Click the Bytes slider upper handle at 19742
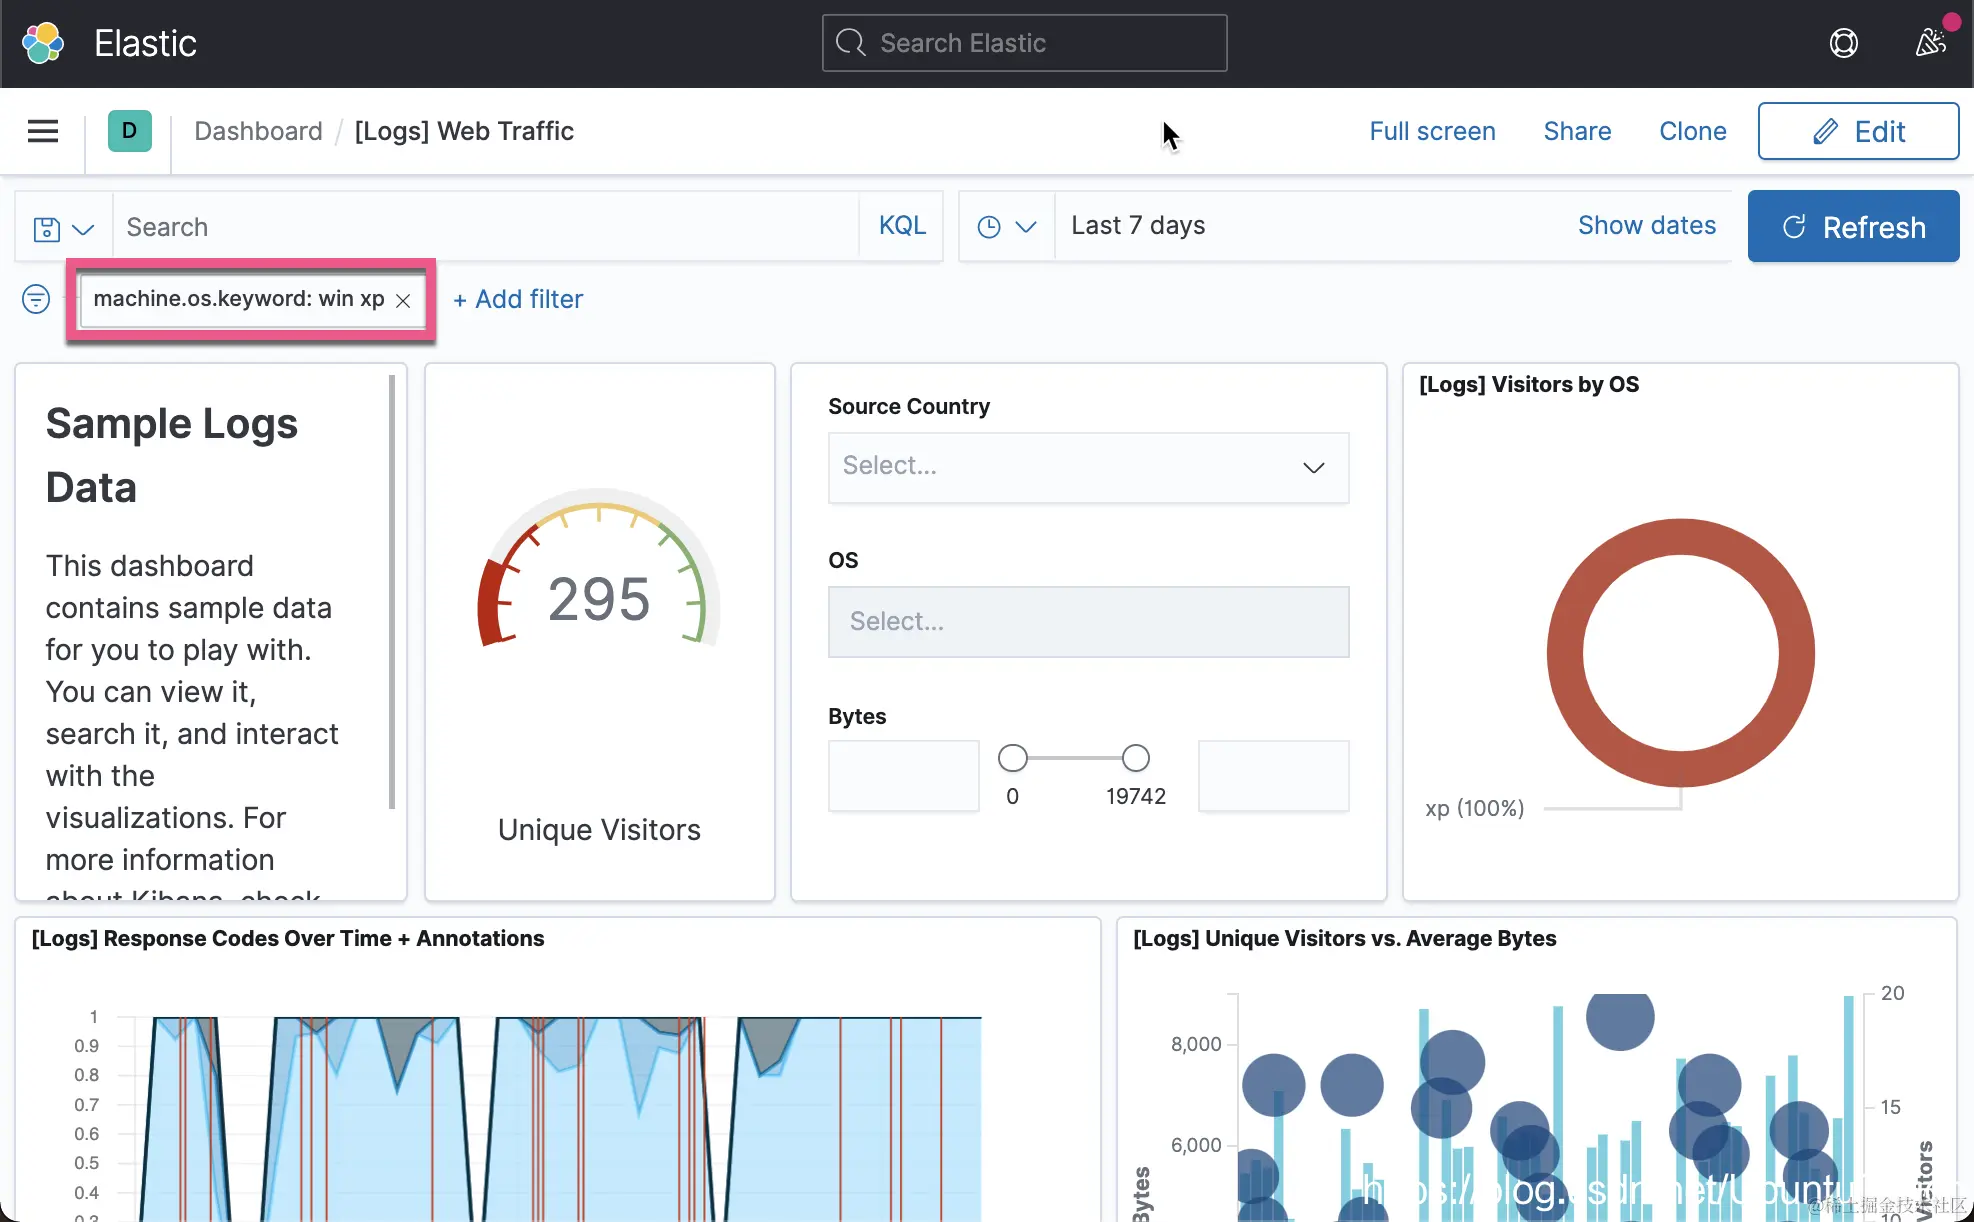The width and height of the screenshot is (1974, 1222). pyautogui.click(x=1135, y=758)
